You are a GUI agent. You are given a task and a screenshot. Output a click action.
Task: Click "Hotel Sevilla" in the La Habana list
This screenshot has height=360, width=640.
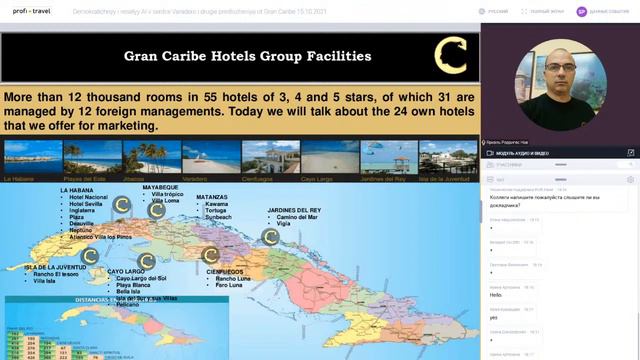86,204
